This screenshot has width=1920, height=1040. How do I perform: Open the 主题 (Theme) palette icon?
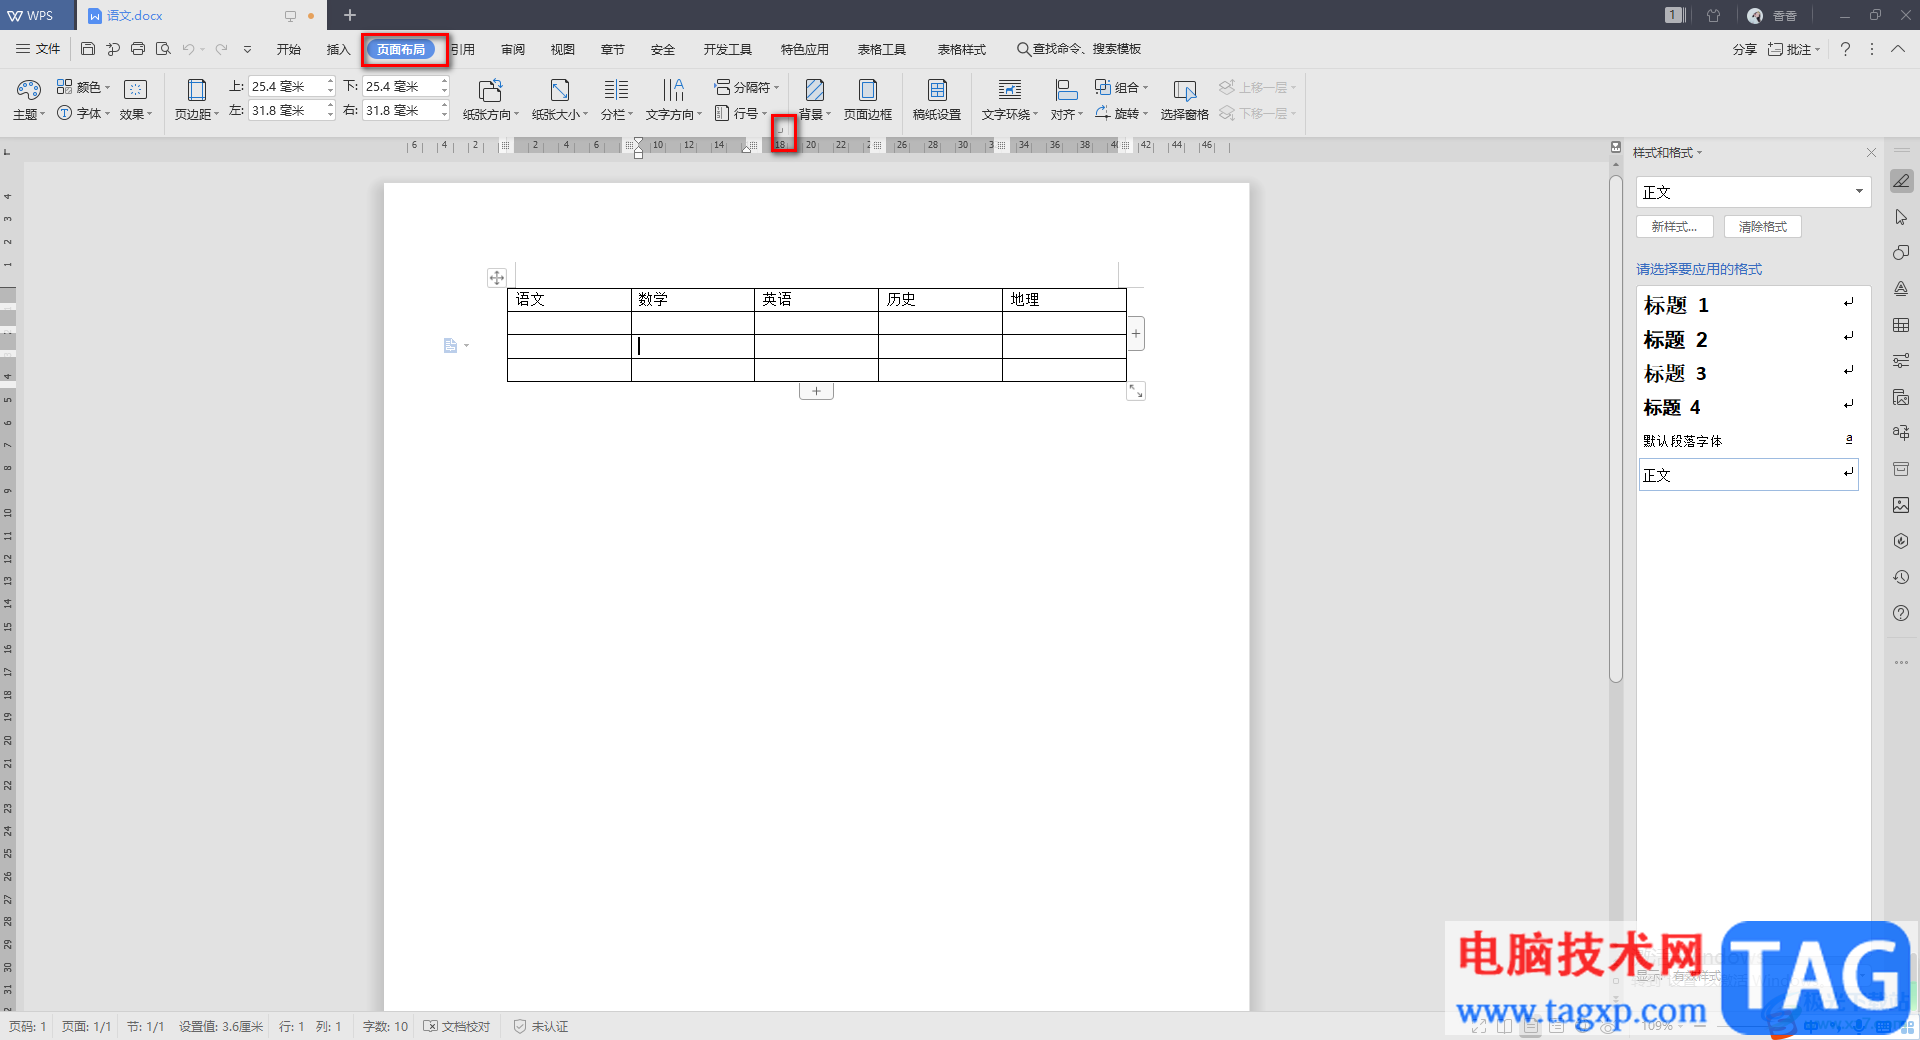(x=28, y=90)
